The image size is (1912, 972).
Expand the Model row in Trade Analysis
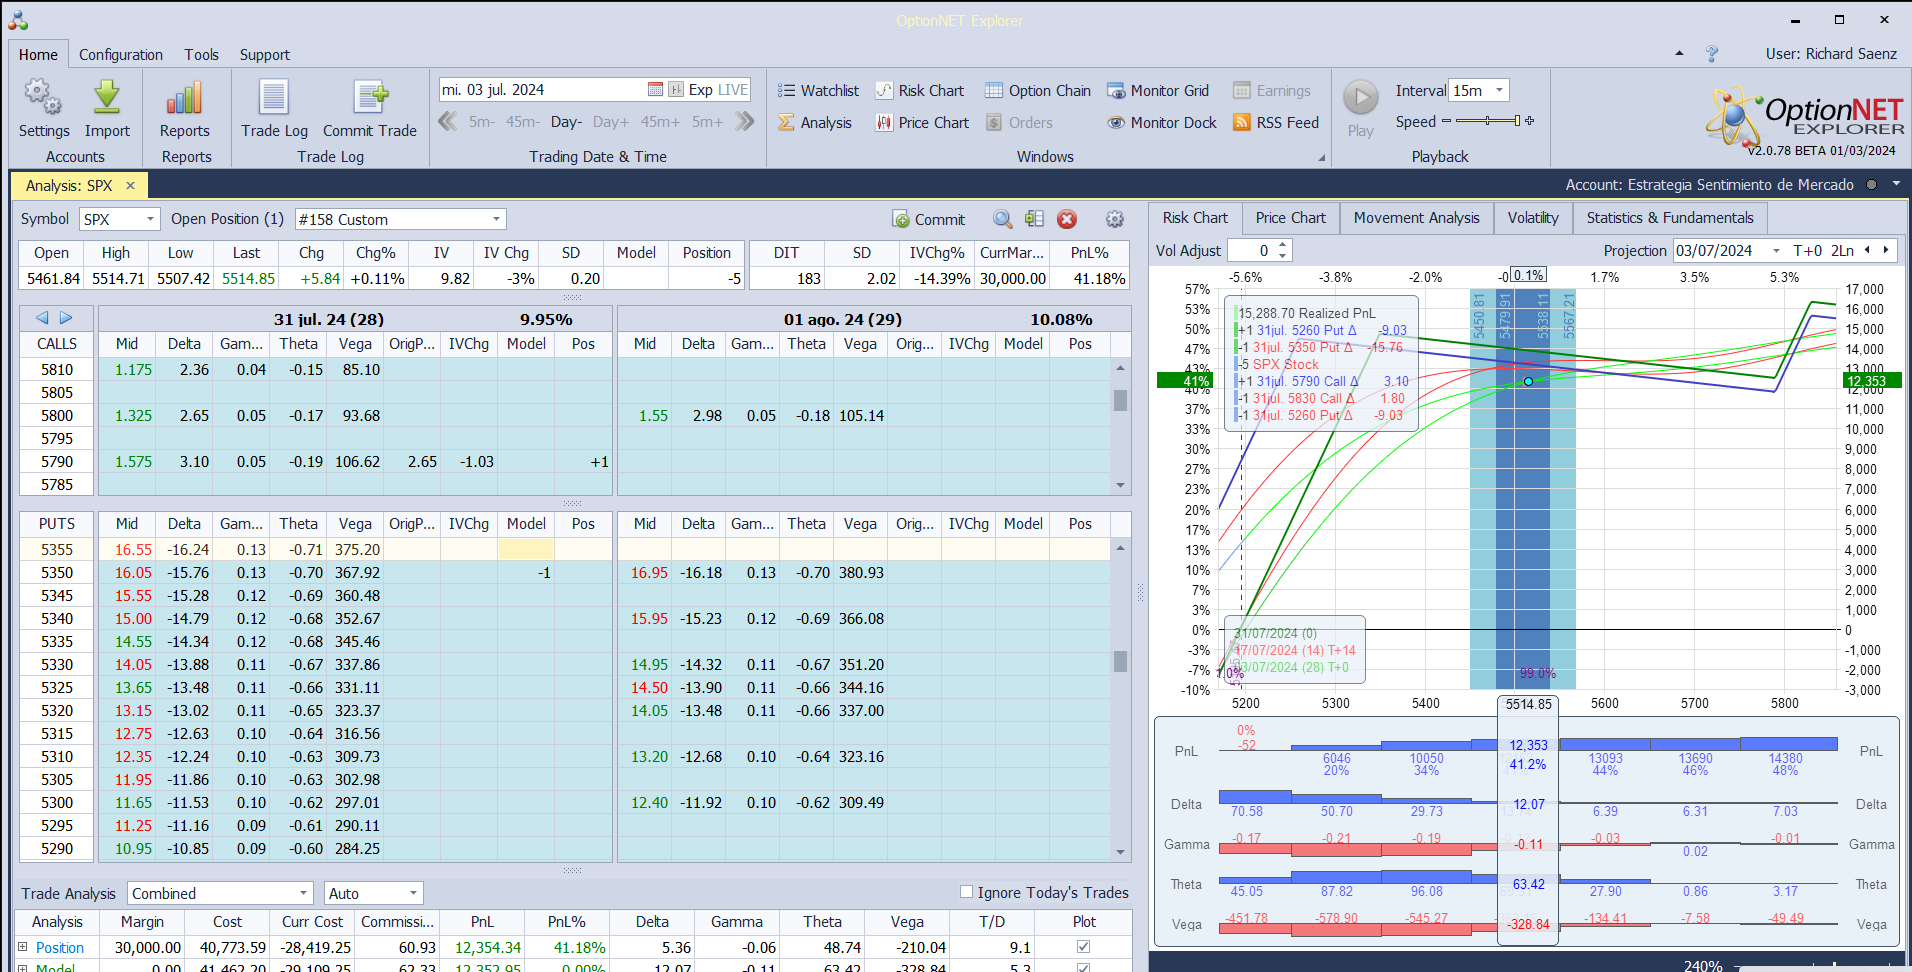point(23,967)
